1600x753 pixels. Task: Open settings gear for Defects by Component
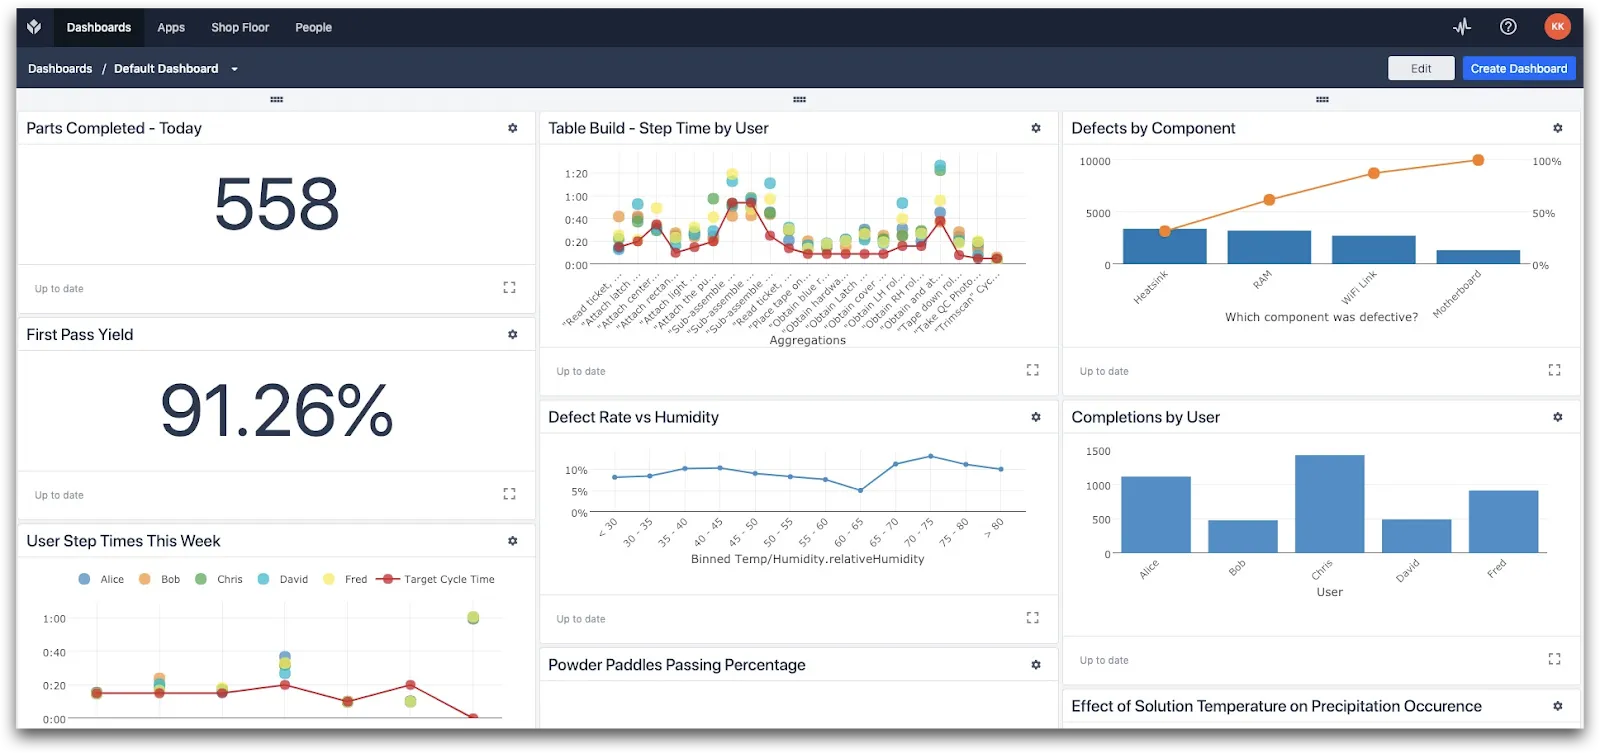click(1558, 128)
